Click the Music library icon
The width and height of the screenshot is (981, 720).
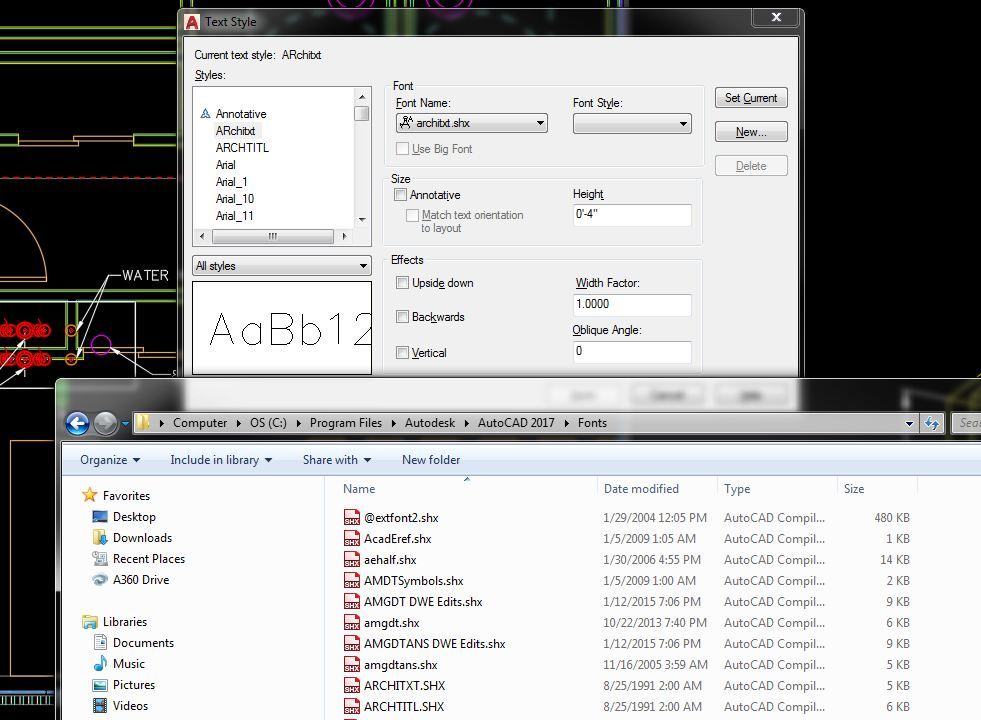pos(100,663)
